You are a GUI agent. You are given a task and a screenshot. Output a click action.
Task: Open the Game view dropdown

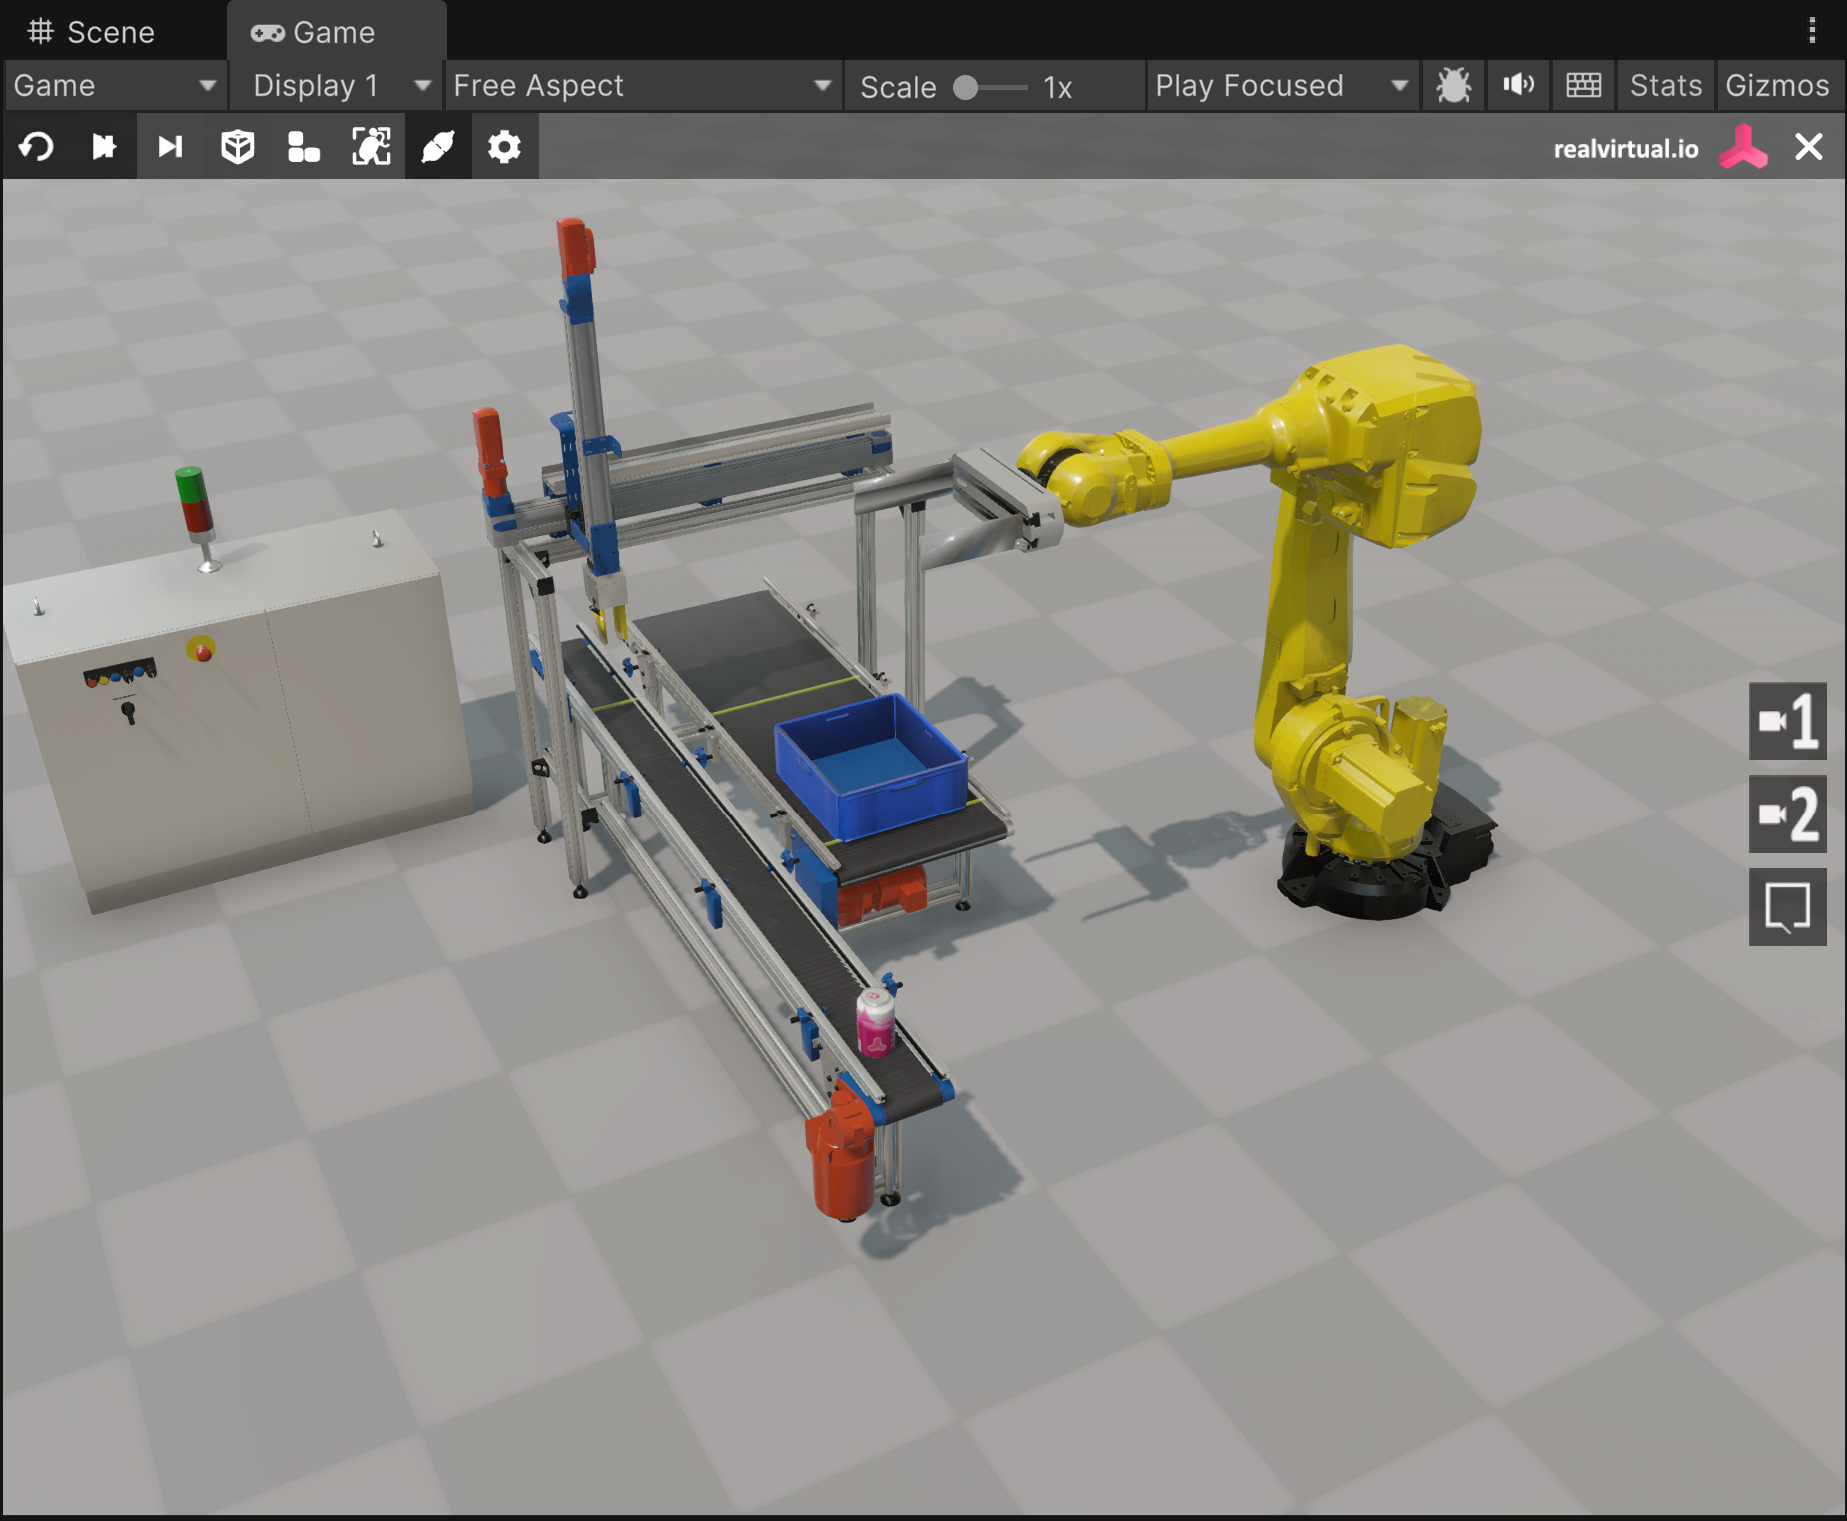coord(115,86)
